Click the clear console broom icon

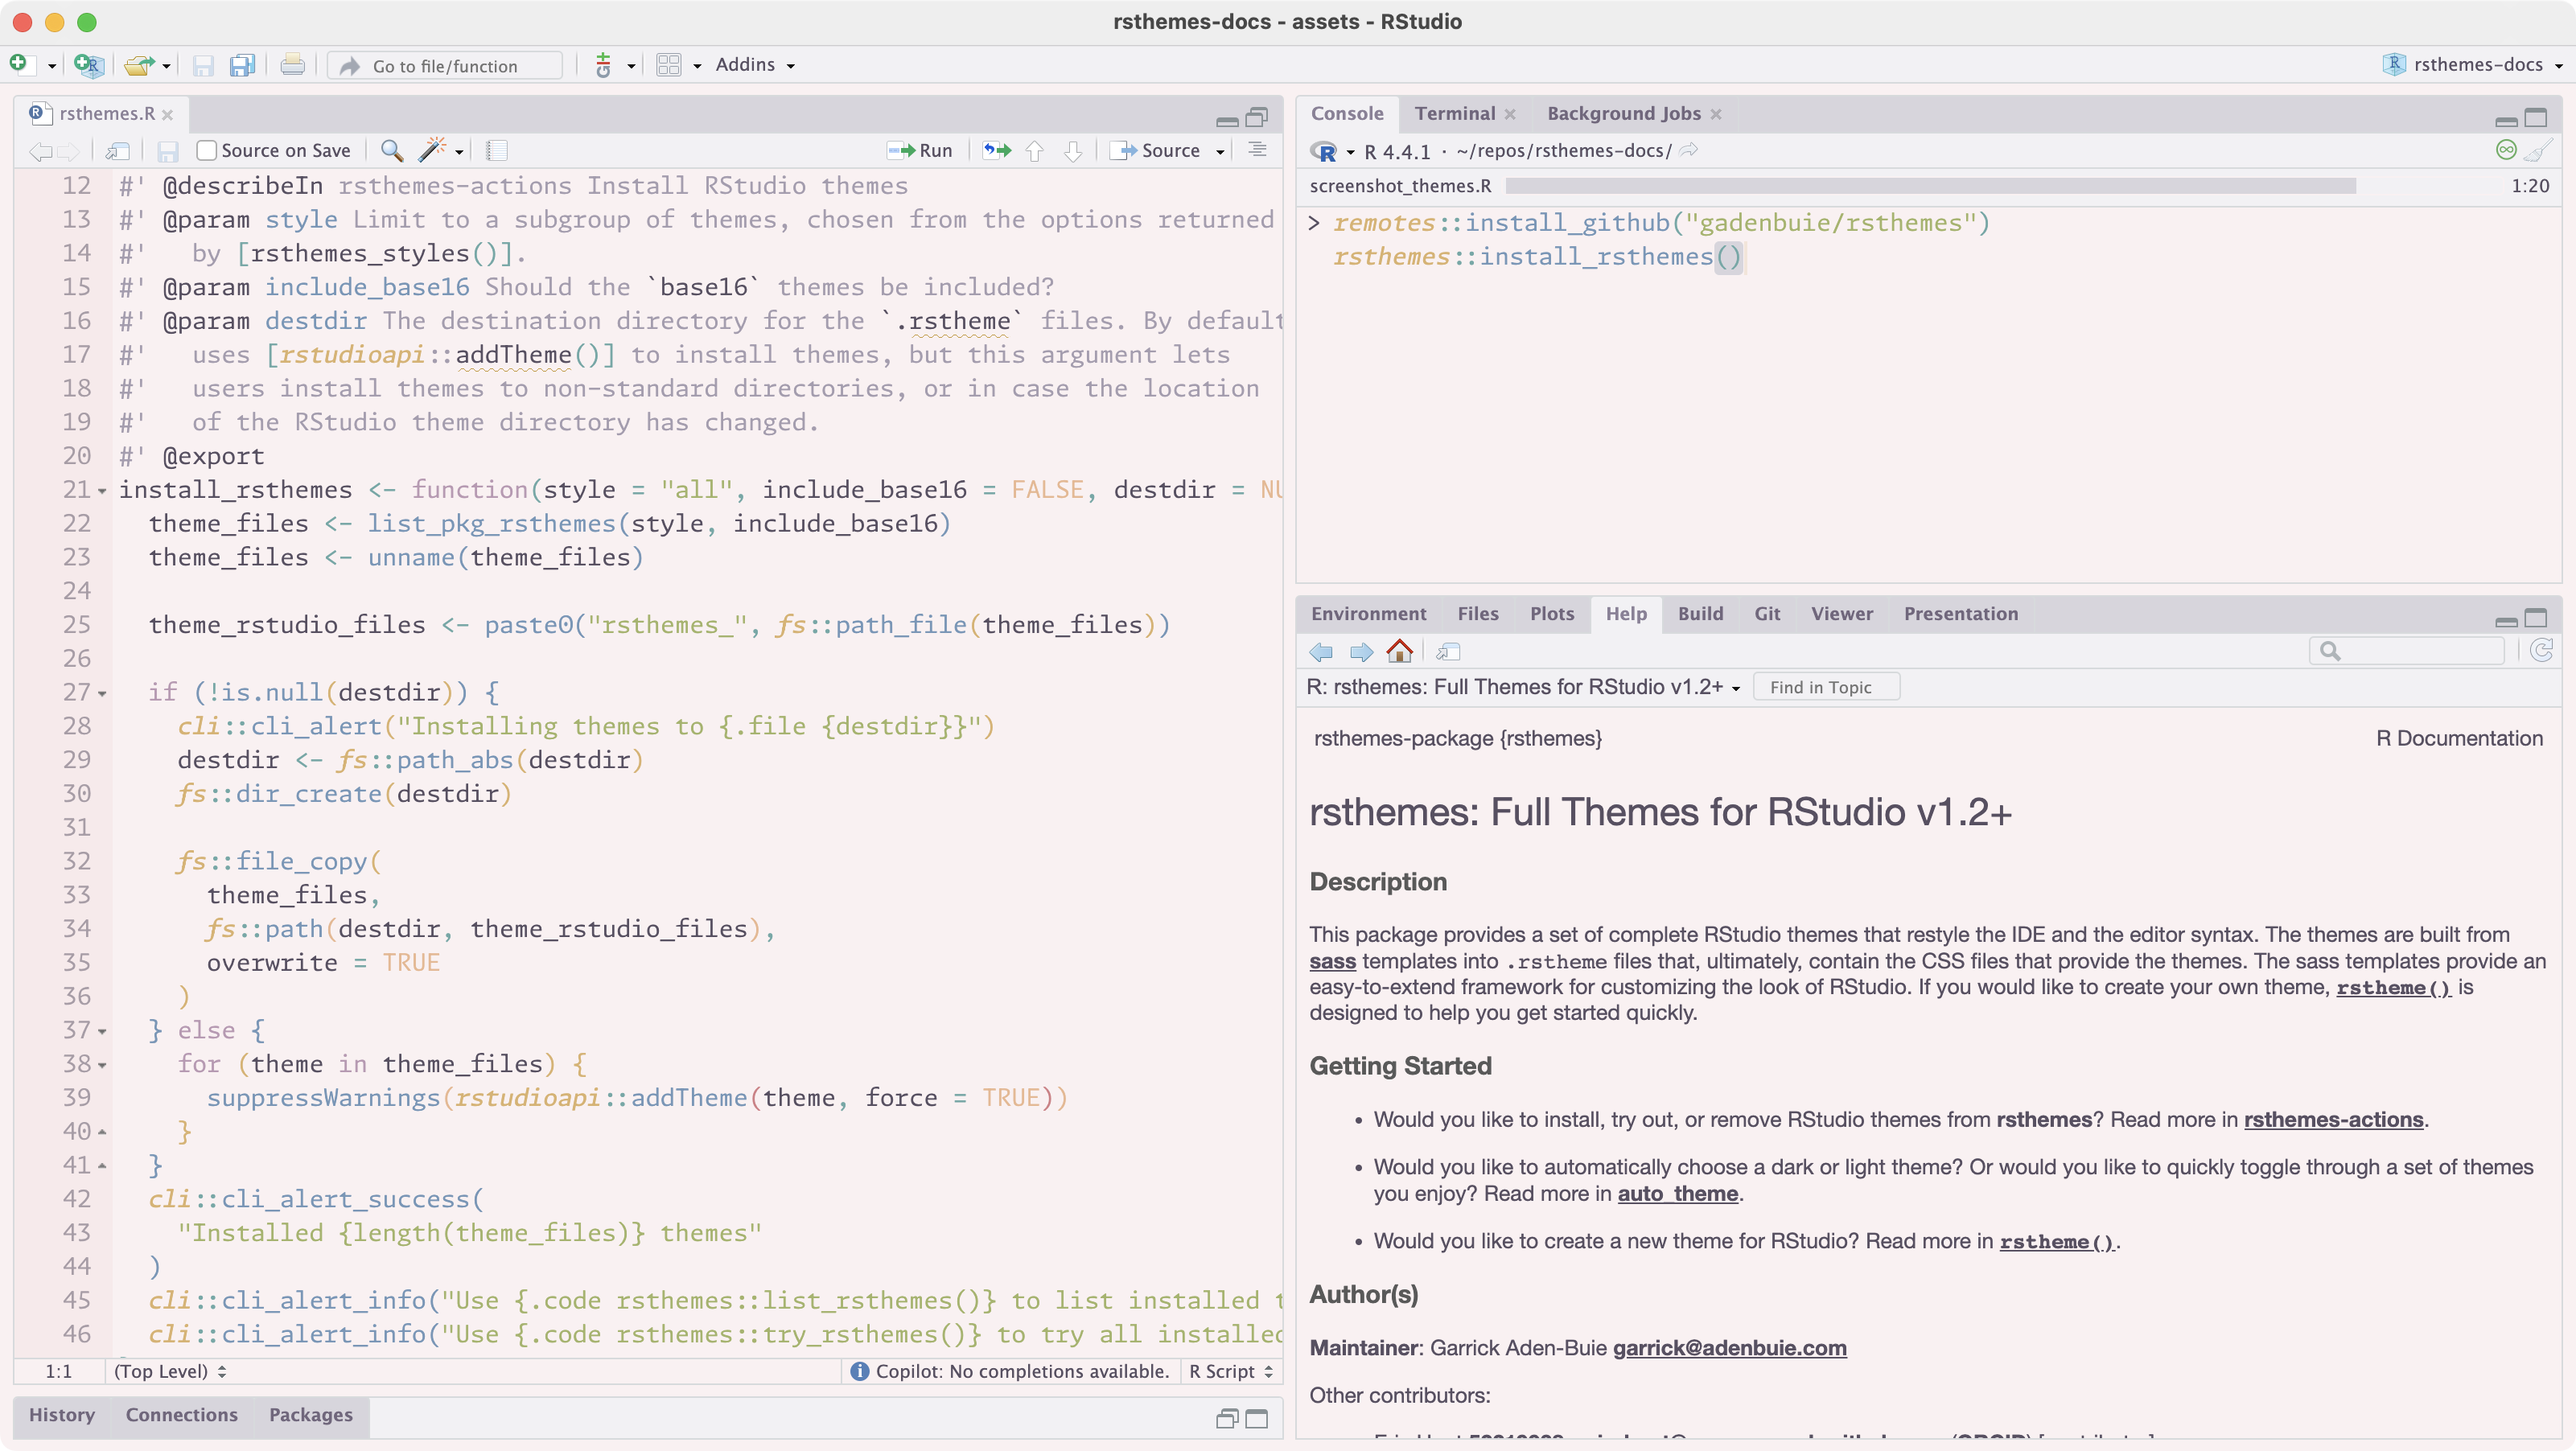[x=2537, y=150]
